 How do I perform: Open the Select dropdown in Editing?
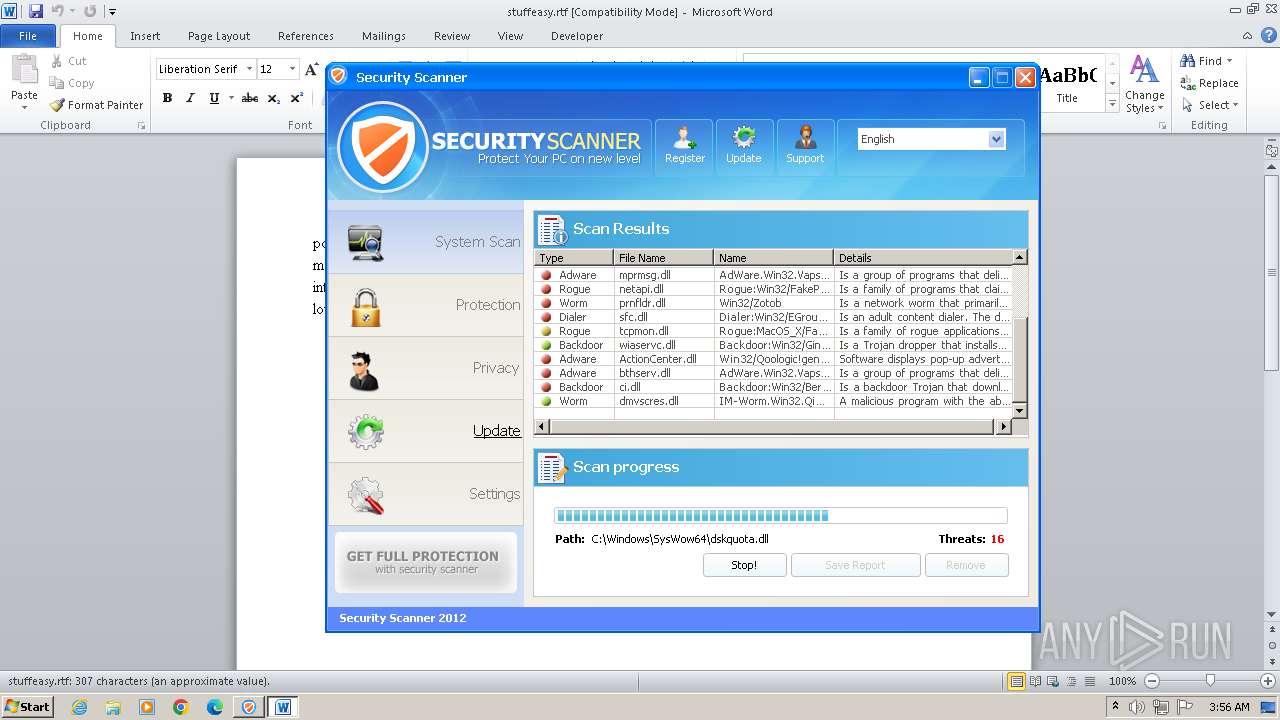(x=1210, y=105)
